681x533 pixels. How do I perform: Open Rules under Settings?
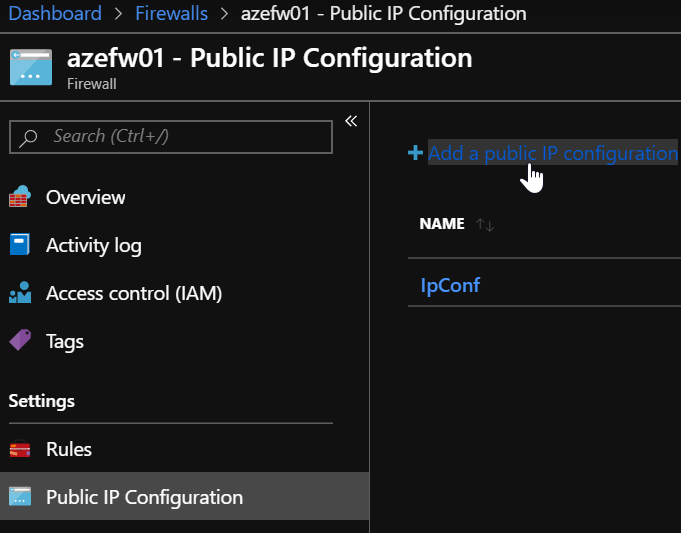pos(69,449)
